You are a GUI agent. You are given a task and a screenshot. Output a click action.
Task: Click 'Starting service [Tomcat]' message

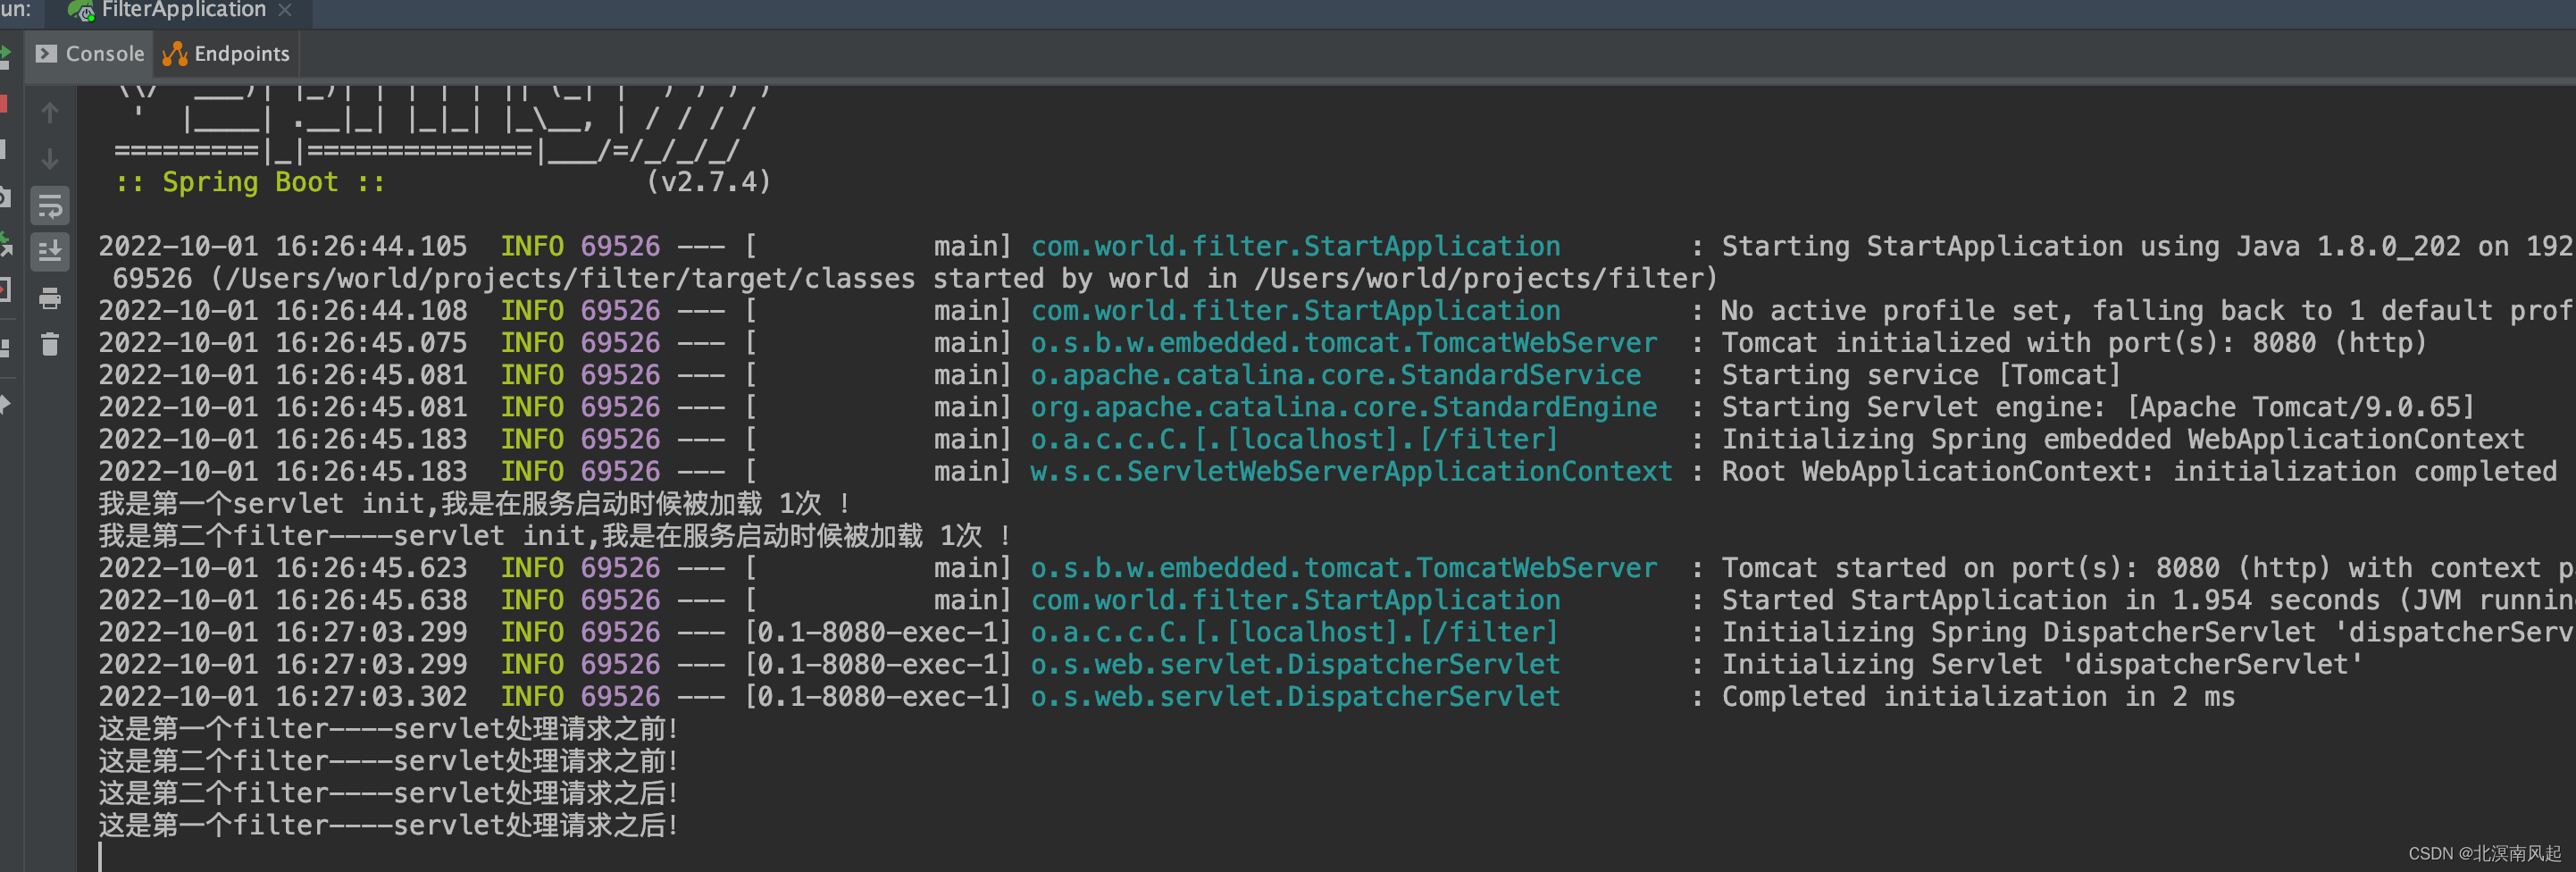tap(1920, 375)
